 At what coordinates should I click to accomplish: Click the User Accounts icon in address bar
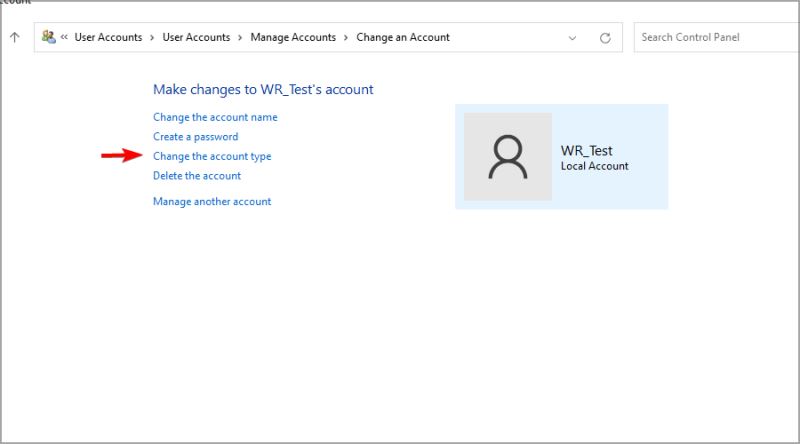pos(48,37)
